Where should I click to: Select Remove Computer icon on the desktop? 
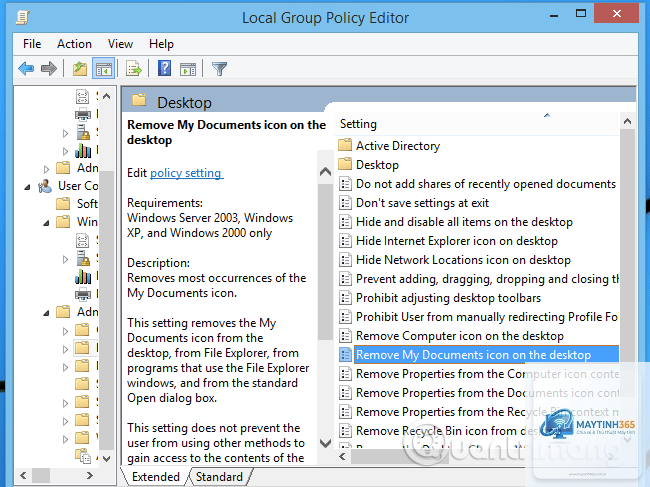coord(460,336)
